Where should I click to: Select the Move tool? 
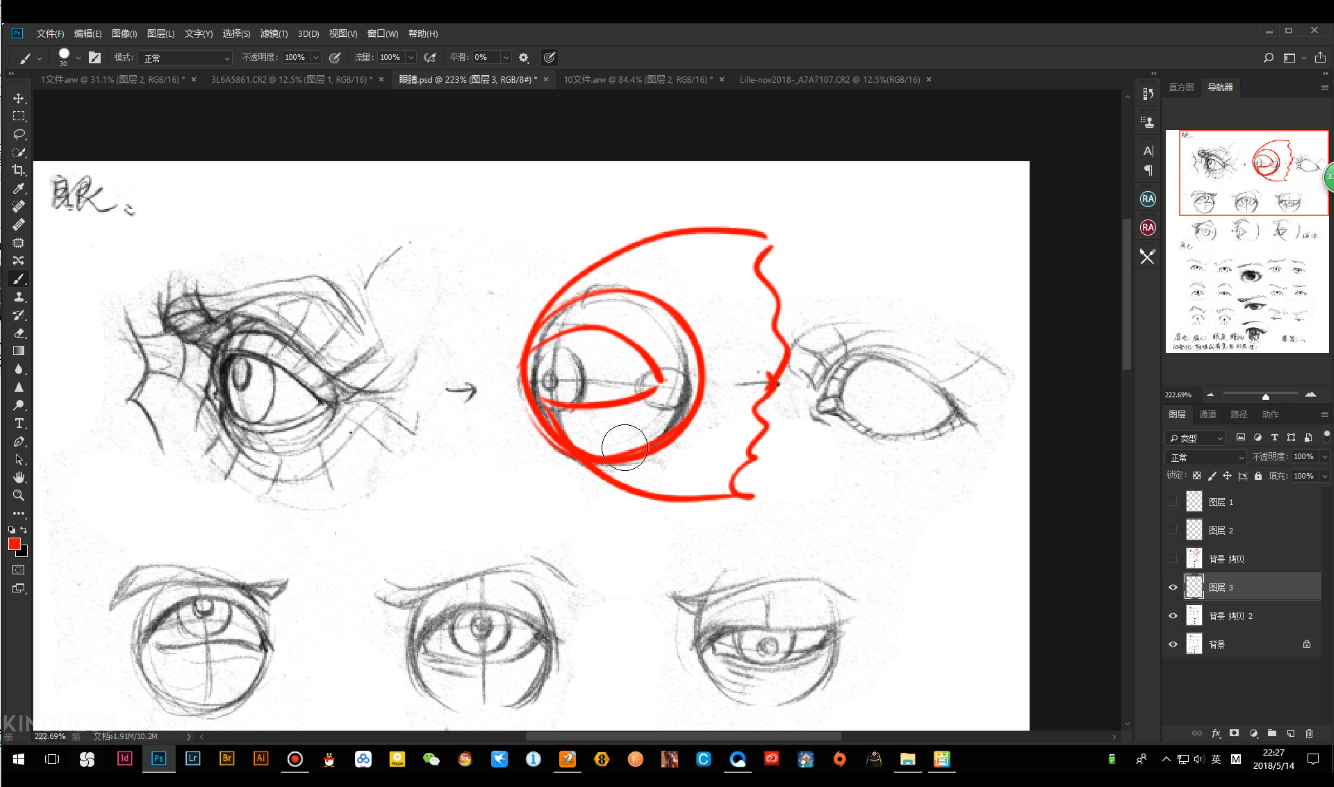pyautogui.click(x=18, y=98)
